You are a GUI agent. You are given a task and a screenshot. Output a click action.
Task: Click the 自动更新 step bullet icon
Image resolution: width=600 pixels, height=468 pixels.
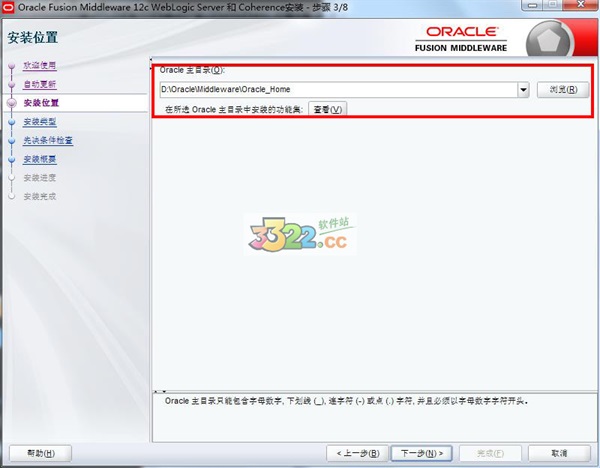pyautogui.click(x=11, y=85)
